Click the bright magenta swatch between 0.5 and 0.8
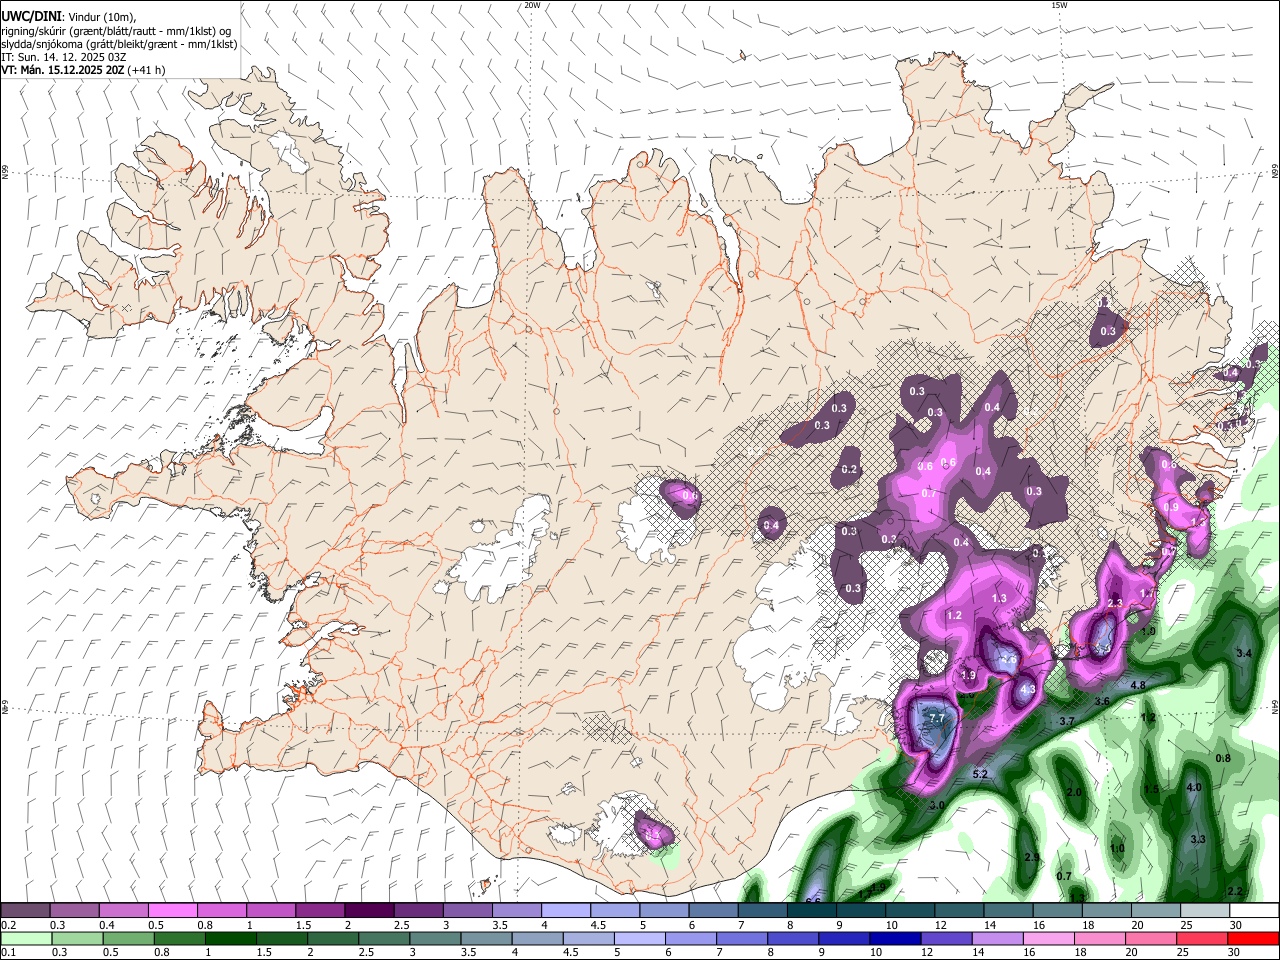Viewport: 1280px width, 960px height. [172, 911]
